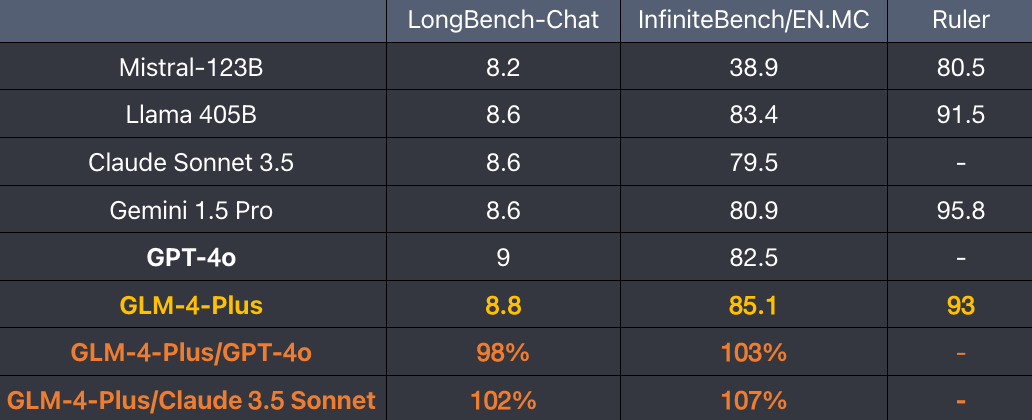This screenshot has width=1032, height=420.
Task: Click GLM-4-Plus InfiniteBench score 85.1
Action: (x=754, y=305)
